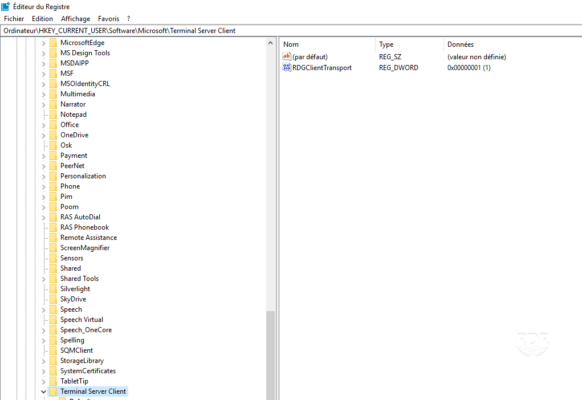Expand the OneDrive key

(43, 135)
